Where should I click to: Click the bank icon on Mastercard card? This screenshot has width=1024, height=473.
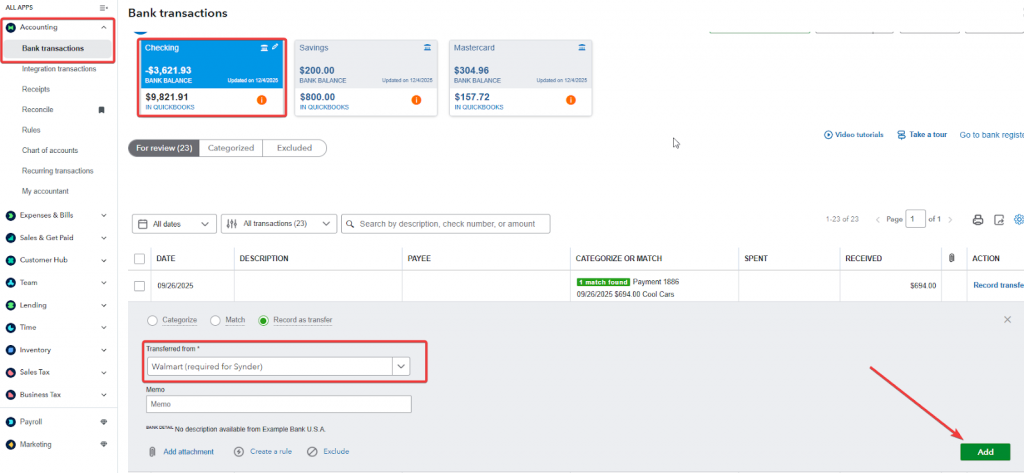[x=581, y=47]
